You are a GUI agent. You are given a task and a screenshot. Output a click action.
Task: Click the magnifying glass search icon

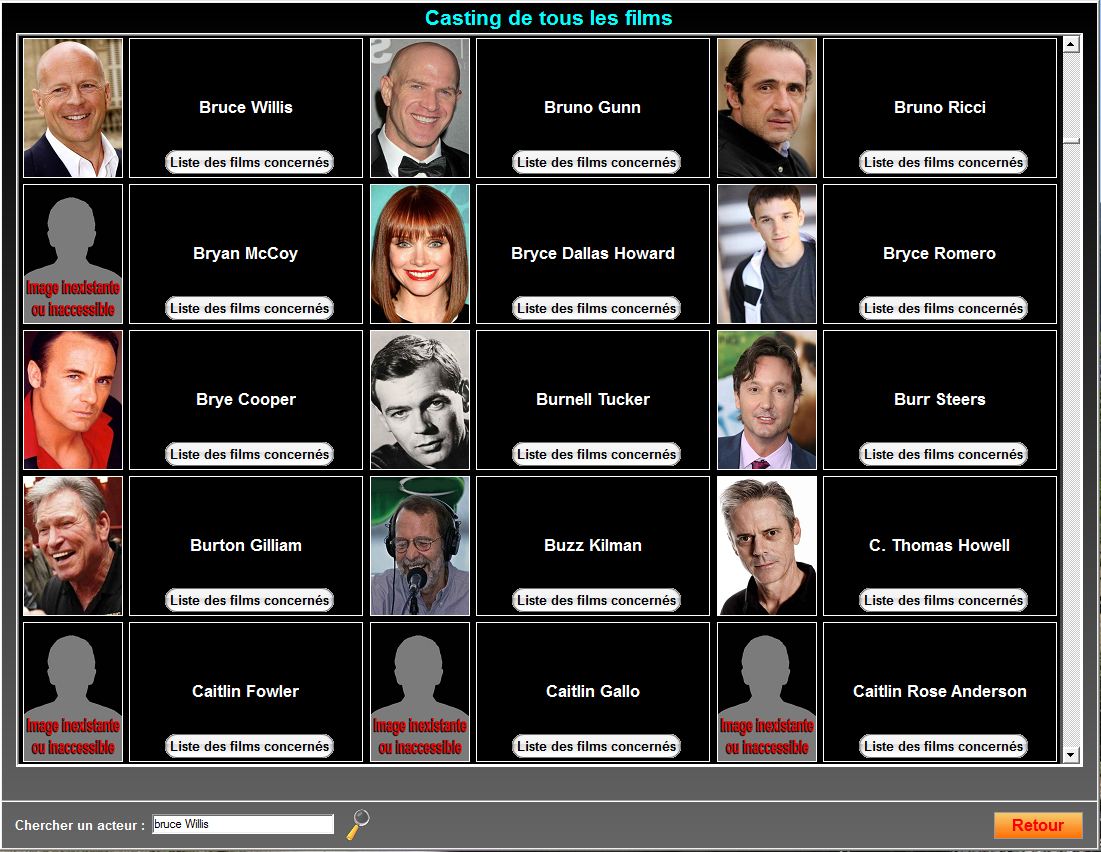[358, 824]
